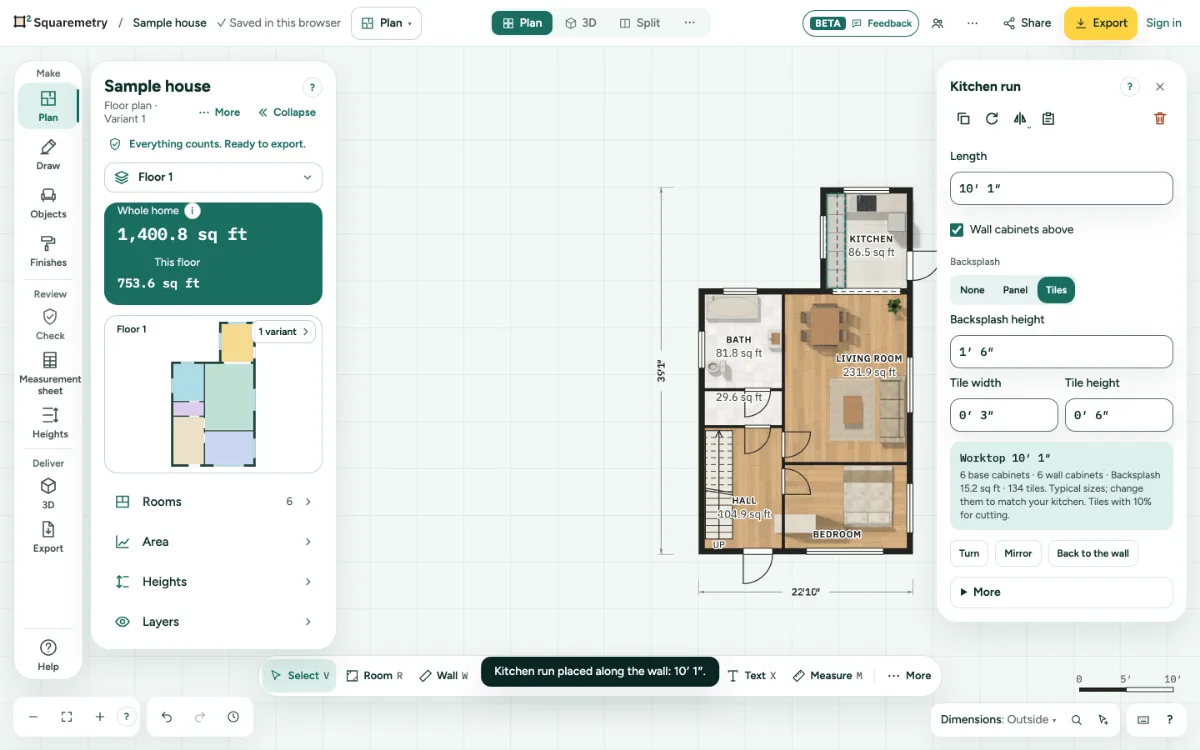This screenshot has height=750, width=1200.
Task: Undo the last action
Action: pos(167,717)
